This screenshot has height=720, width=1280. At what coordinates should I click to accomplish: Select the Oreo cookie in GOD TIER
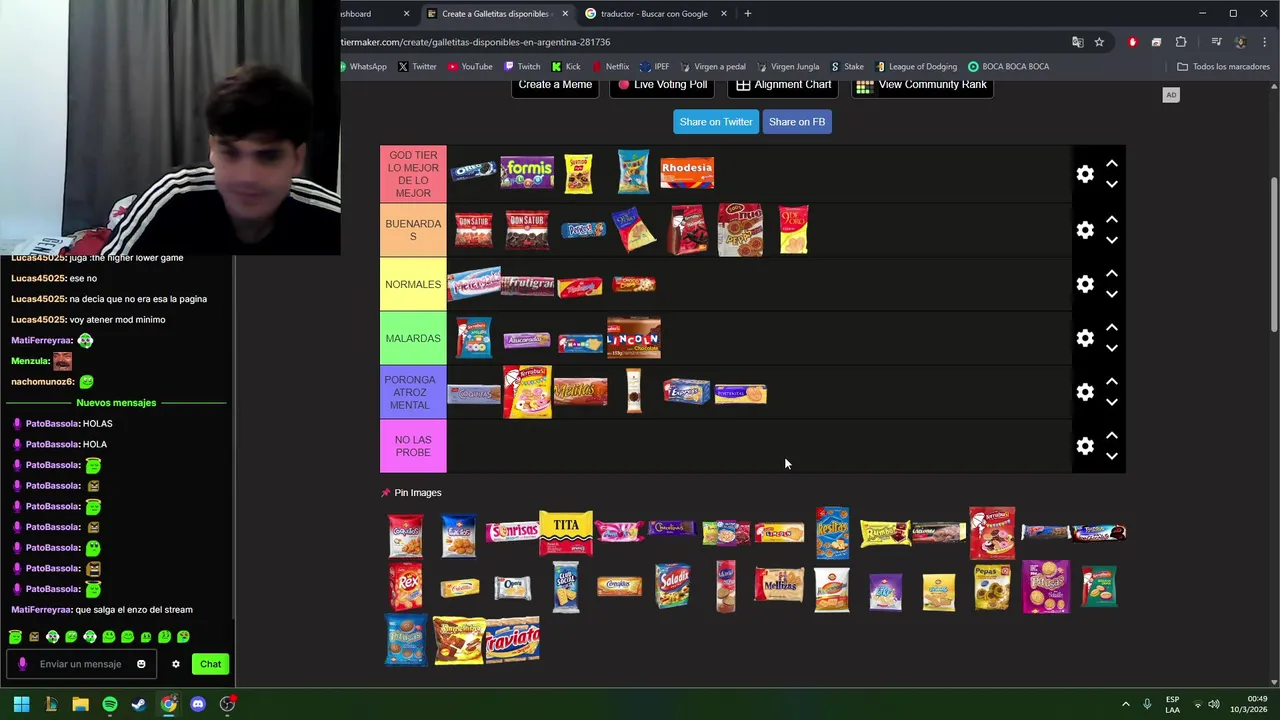[x=473, y=171]
